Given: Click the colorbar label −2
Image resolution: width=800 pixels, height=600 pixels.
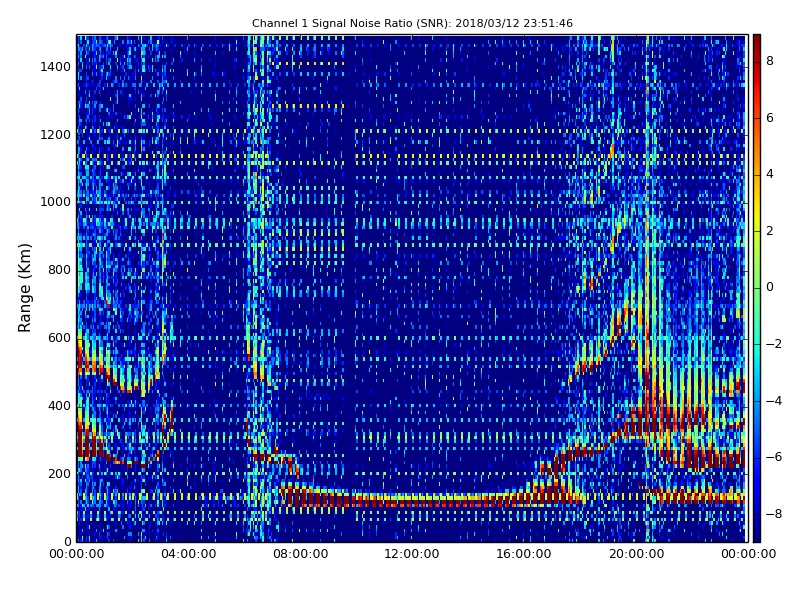Looking at the screenshot, I should click(774, 344).
